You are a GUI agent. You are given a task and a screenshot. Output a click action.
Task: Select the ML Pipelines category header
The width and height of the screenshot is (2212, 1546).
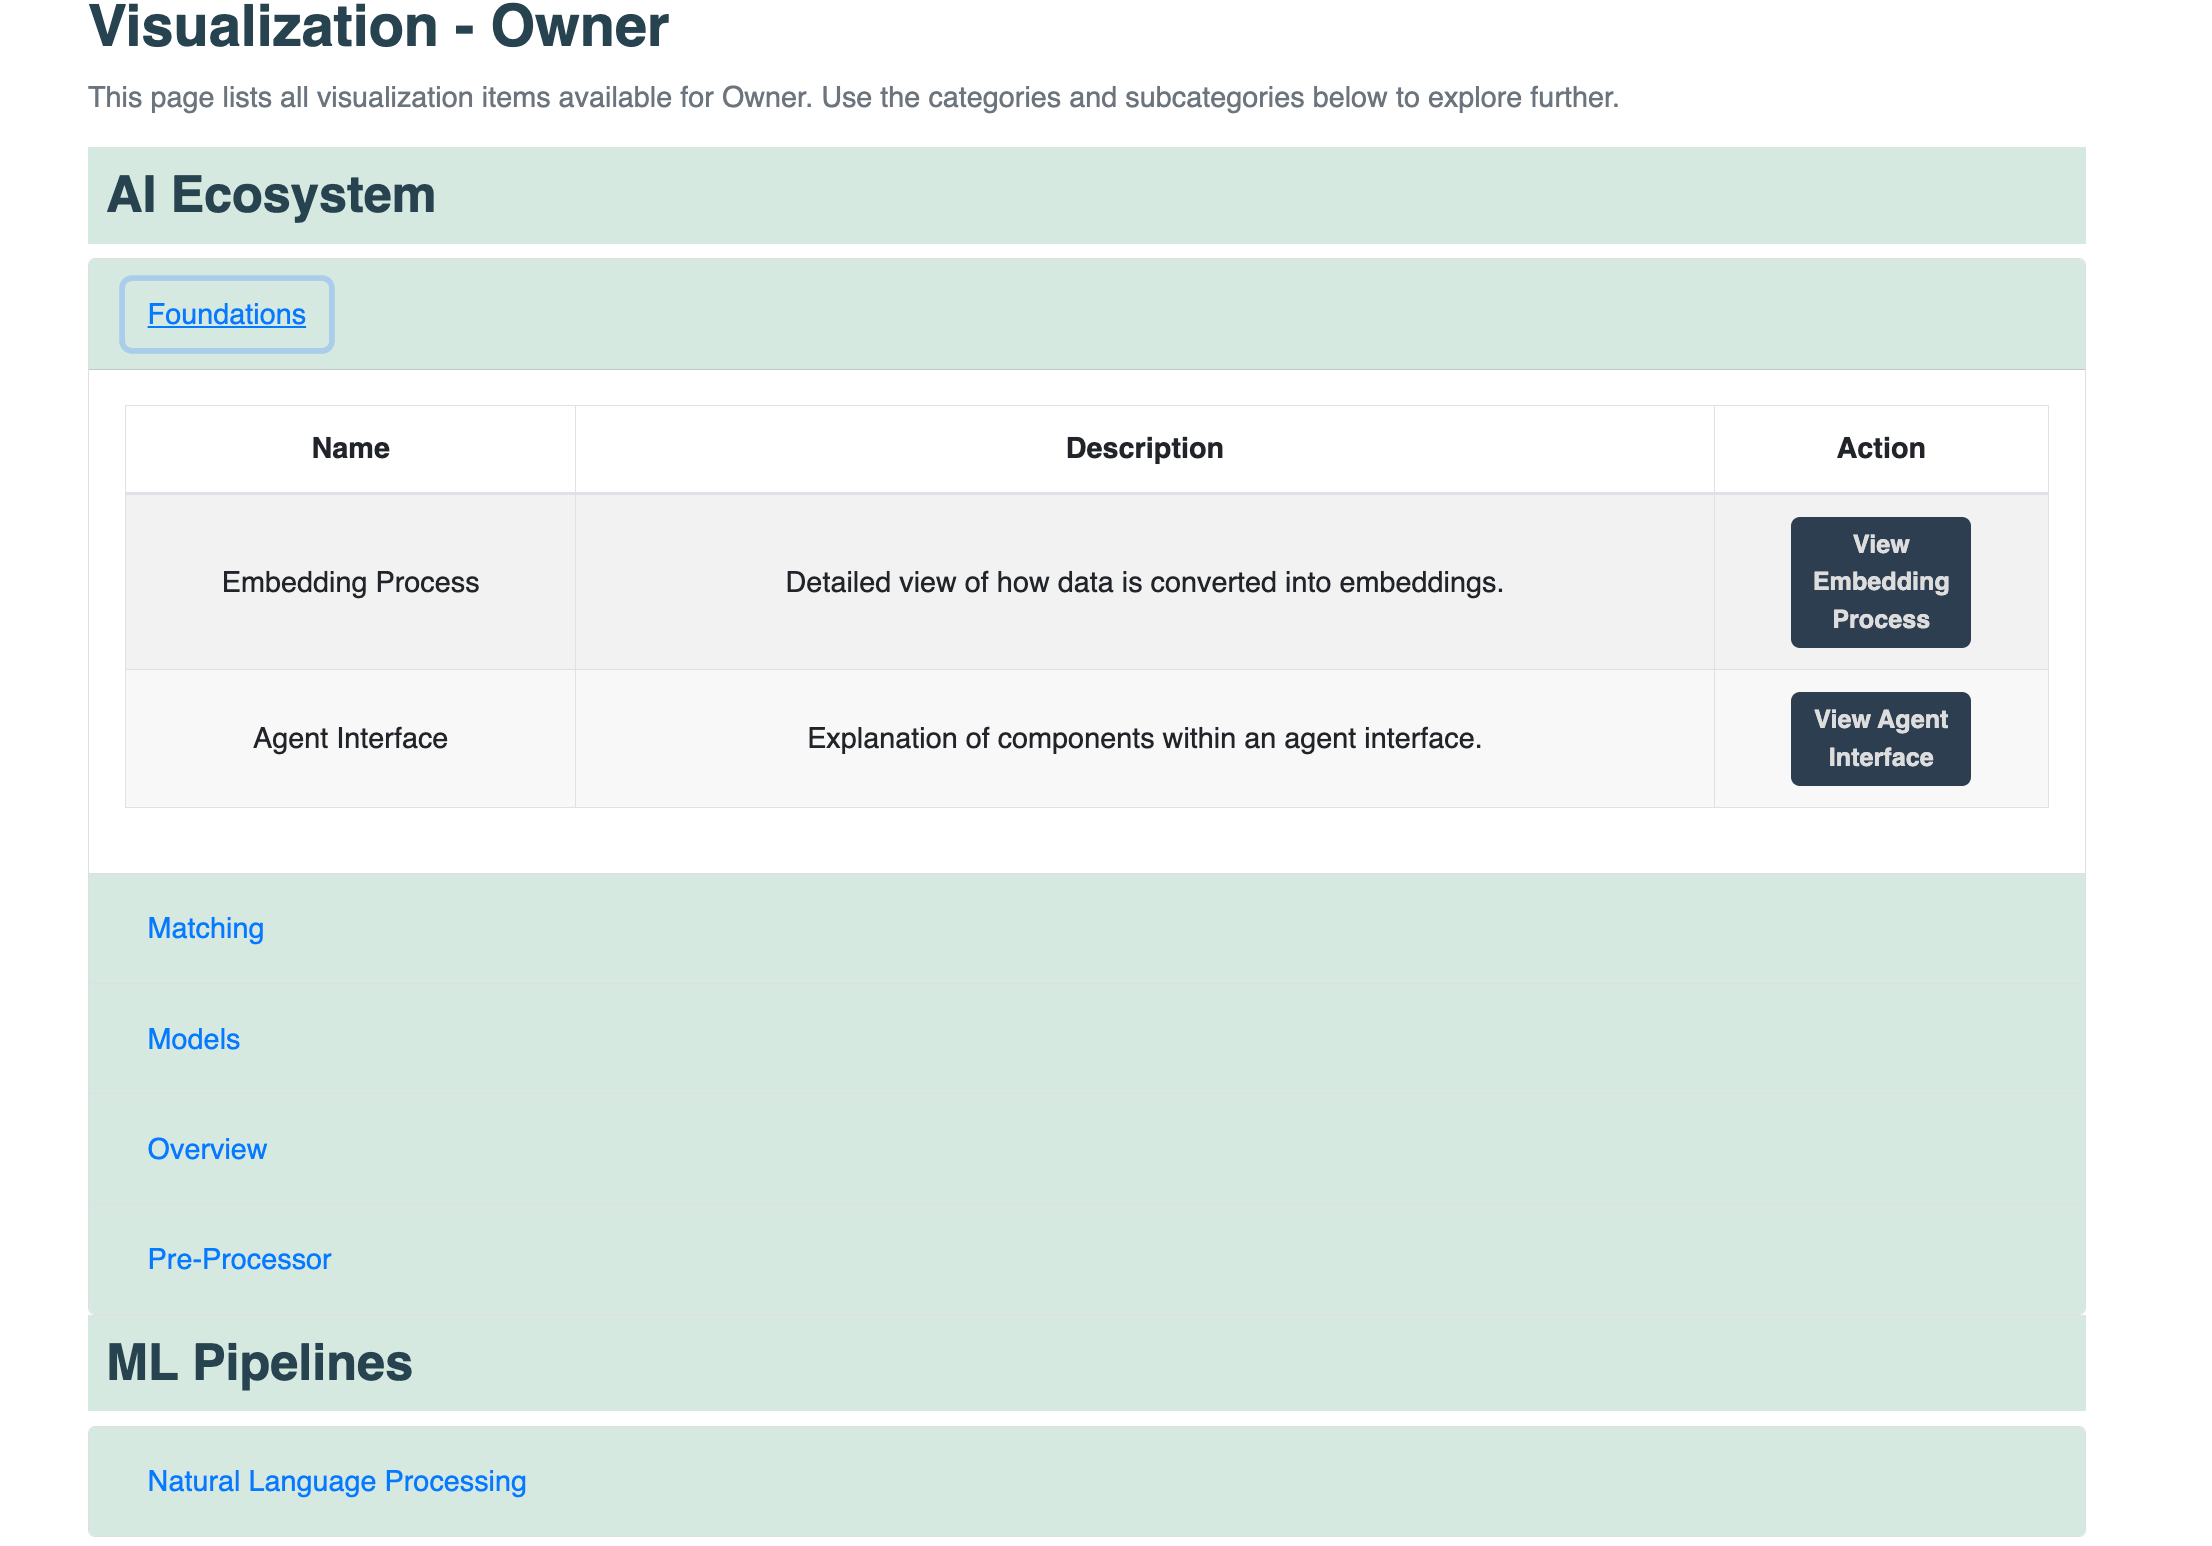pos(259,1363)
